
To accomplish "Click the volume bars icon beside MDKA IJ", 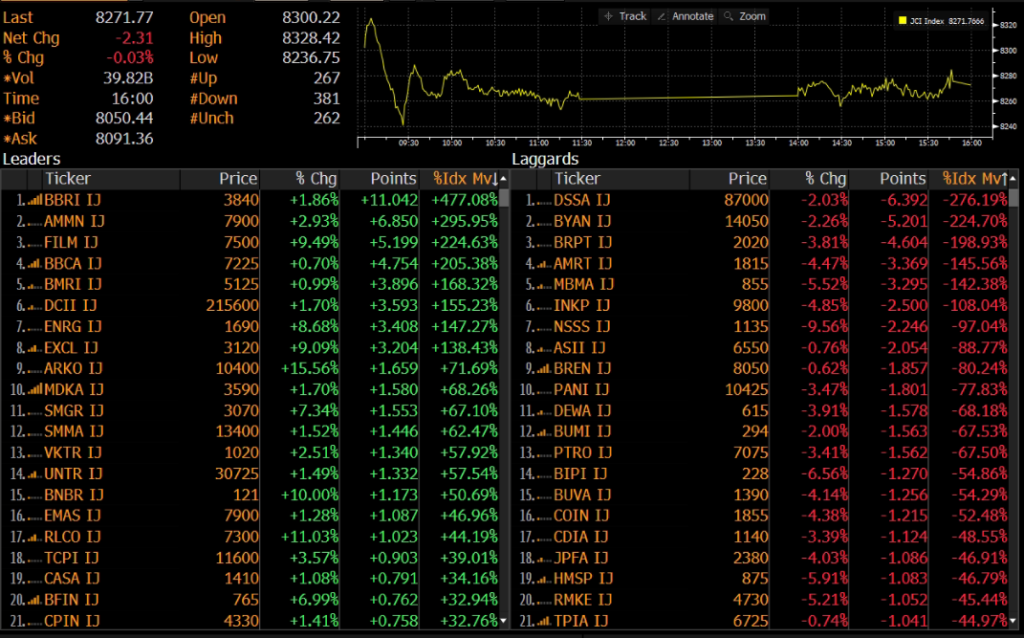I will (35, 389).
